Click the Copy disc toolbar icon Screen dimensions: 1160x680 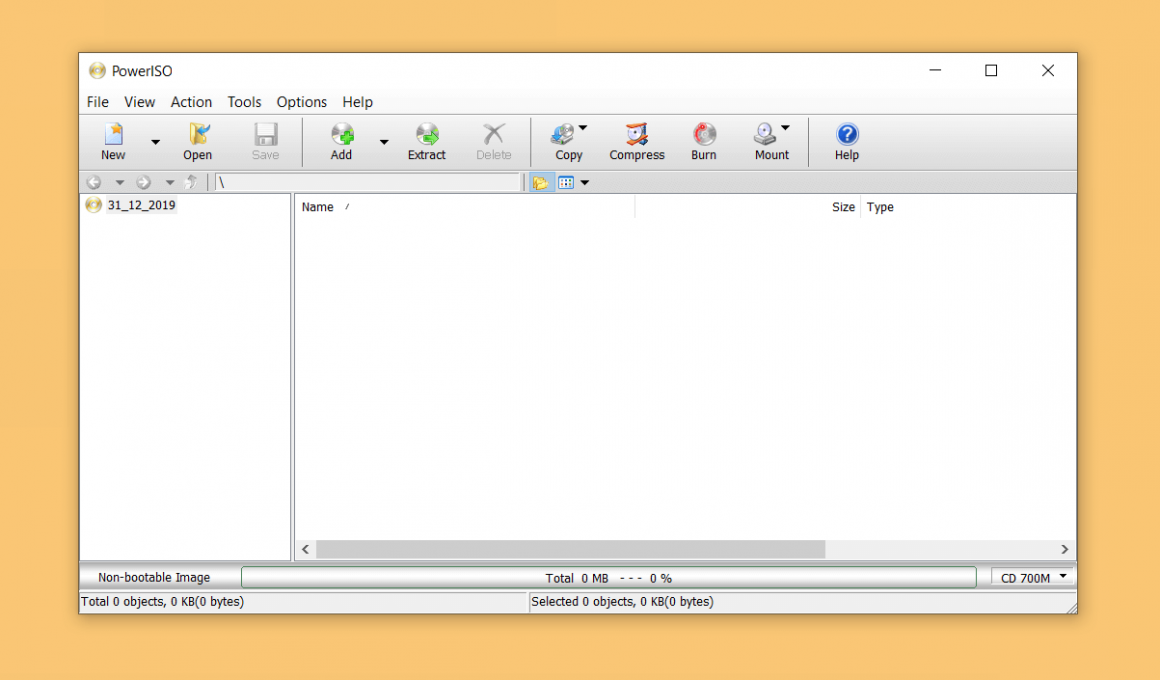[x=563, y=135]
